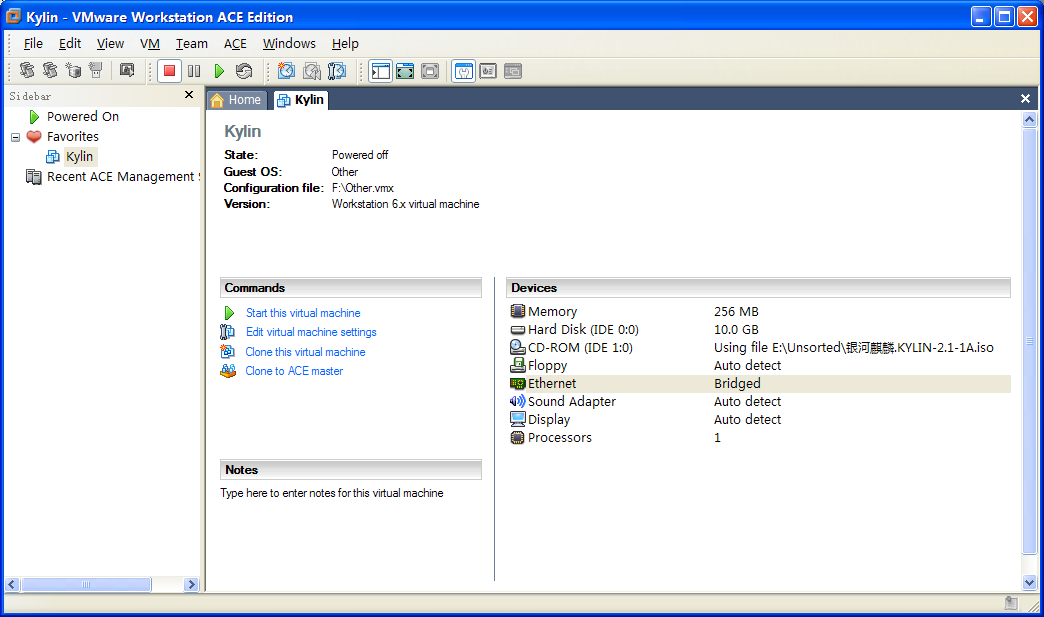Click the Hard Disk device icon

coord(517,329)
